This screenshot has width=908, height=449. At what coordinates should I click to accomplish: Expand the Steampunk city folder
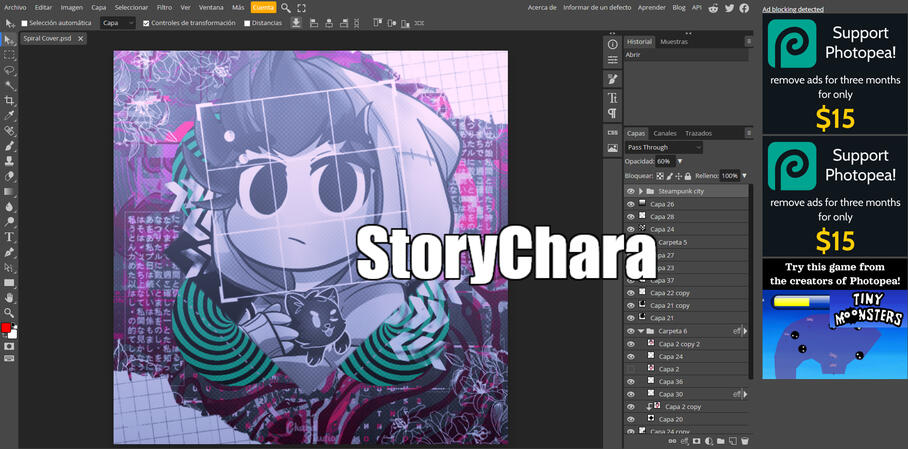click(640, 191)
